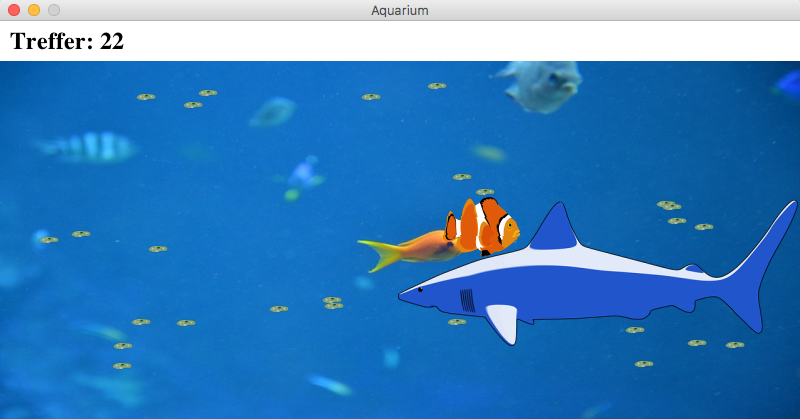Click the greyed-out zoom window button
800x419 pixels.
pyautogui.click(x=54, y=10)
